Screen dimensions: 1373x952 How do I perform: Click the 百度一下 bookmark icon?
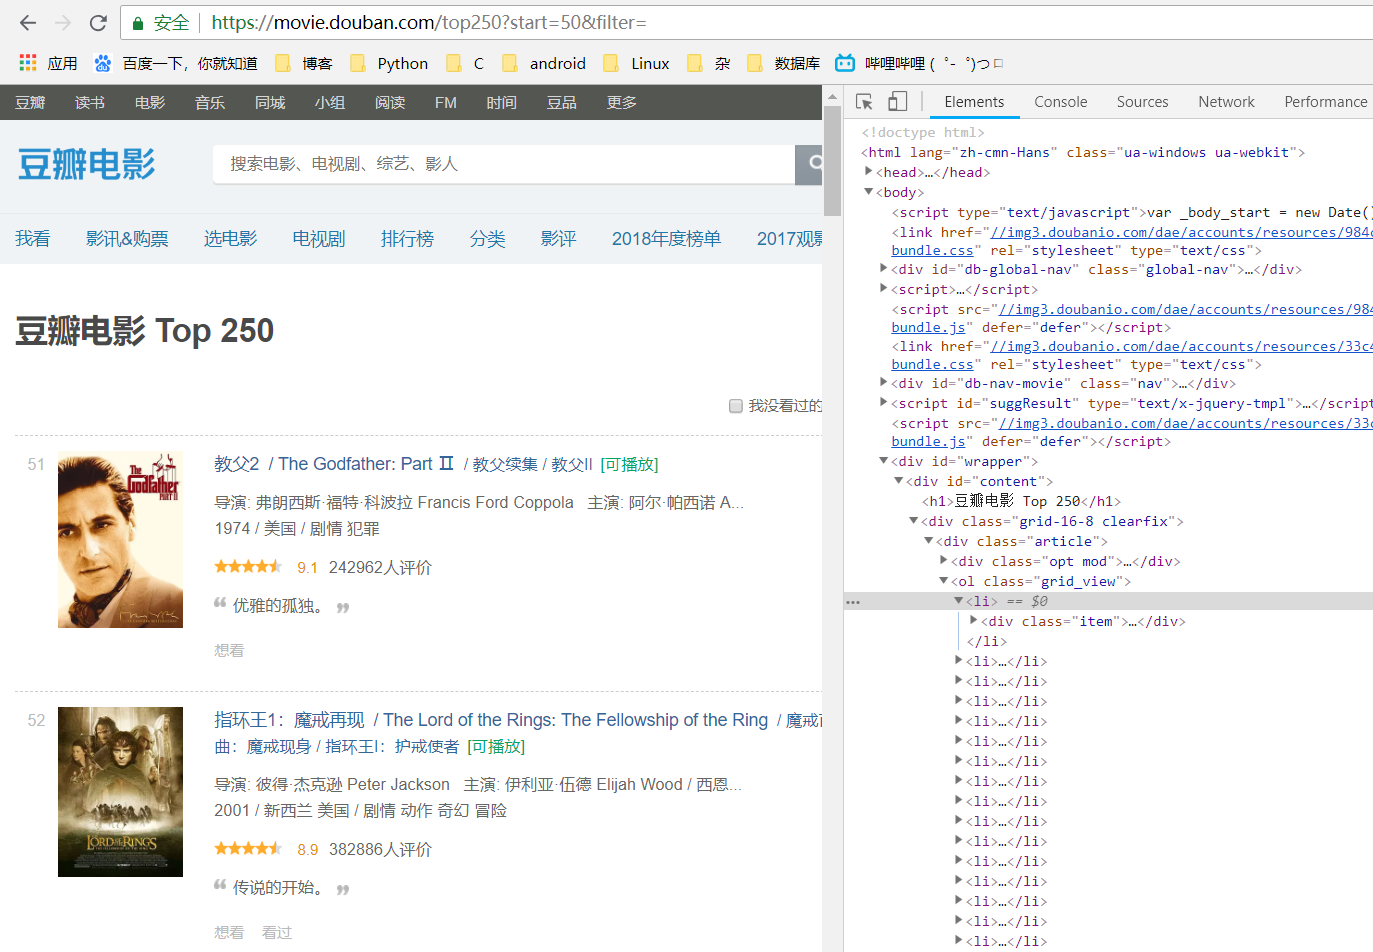pos(103,62)
